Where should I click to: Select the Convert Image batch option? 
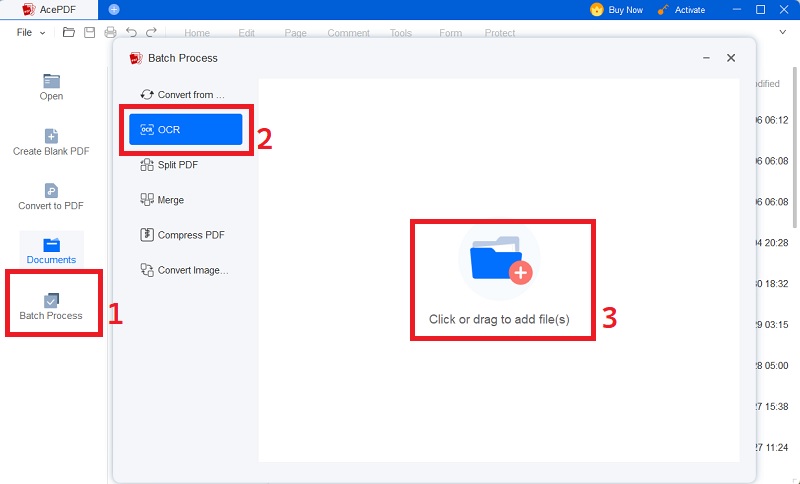pos(185,270)
